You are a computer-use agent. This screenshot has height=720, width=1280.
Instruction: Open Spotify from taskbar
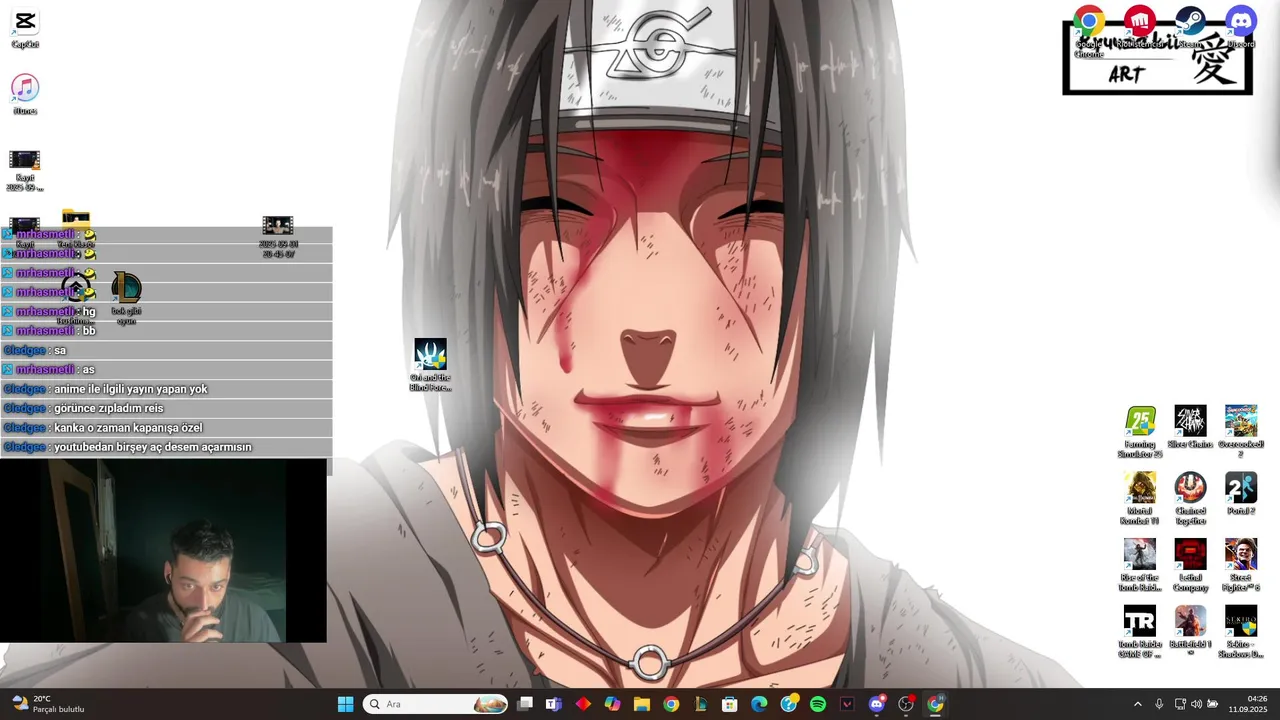[818, 704]
